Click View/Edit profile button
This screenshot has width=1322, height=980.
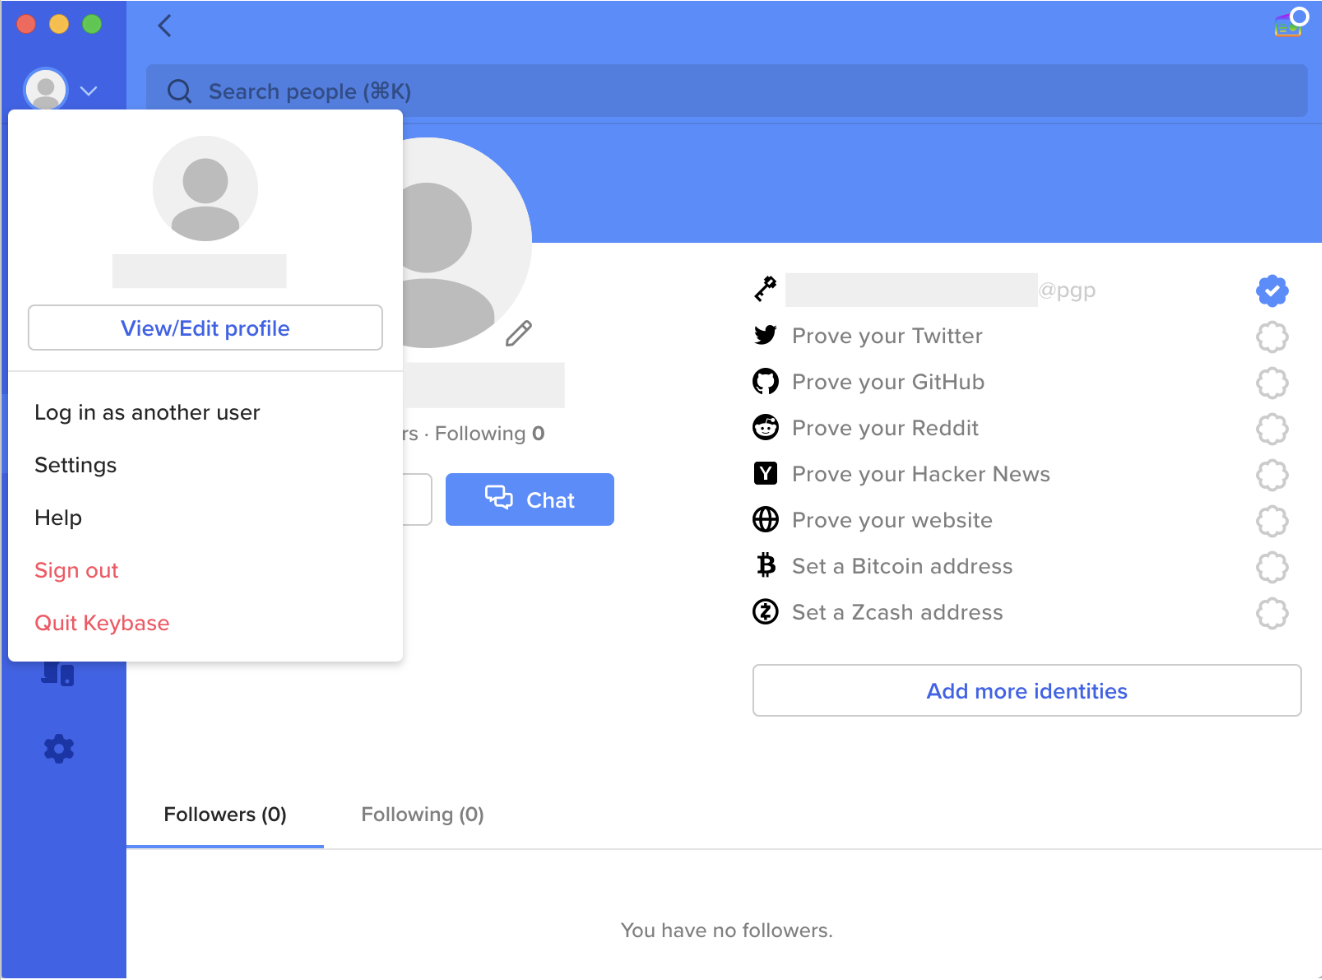coord(205,328)
